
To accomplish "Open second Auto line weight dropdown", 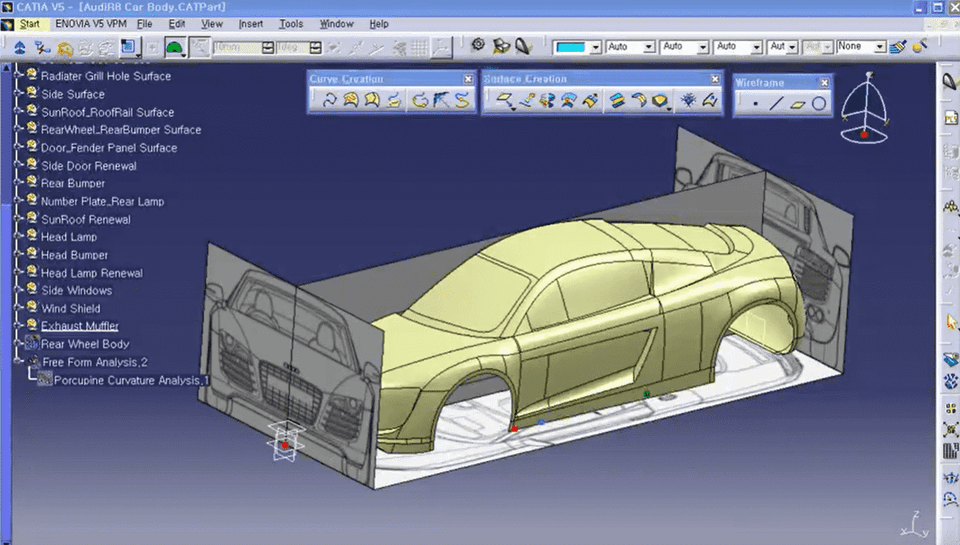I will pos(703,47).
